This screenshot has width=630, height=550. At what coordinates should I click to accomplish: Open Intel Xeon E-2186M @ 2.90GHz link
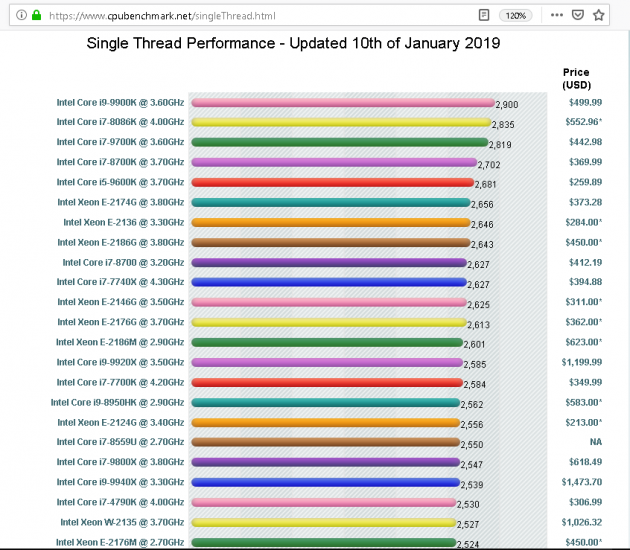120,342
